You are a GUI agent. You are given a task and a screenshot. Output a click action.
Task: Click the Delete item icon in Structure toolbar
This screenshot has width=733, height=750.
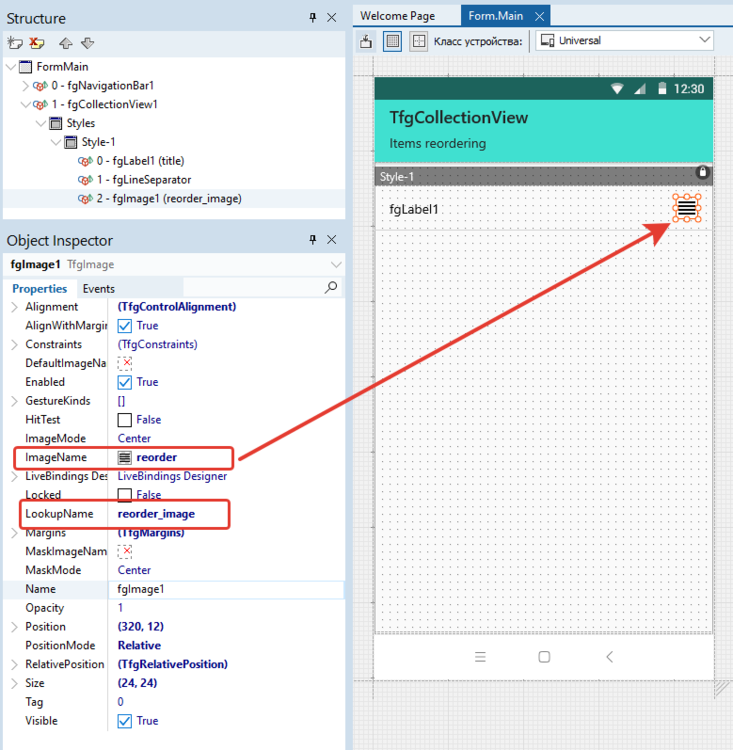[x=37, y=43]
